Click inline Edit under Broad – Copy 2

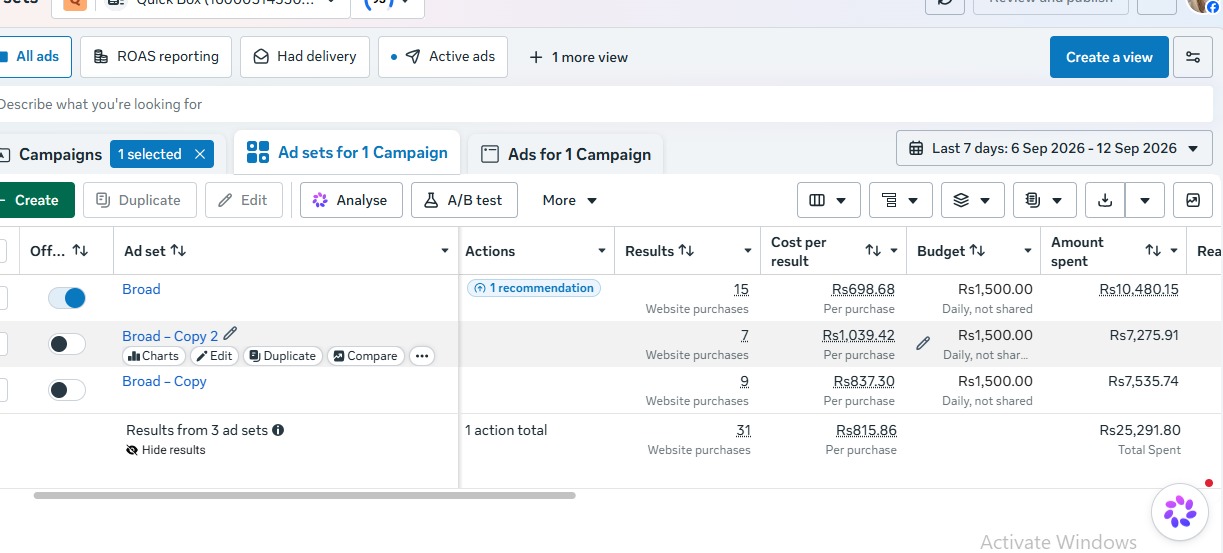pyautogui.click(x=214, y=356)
